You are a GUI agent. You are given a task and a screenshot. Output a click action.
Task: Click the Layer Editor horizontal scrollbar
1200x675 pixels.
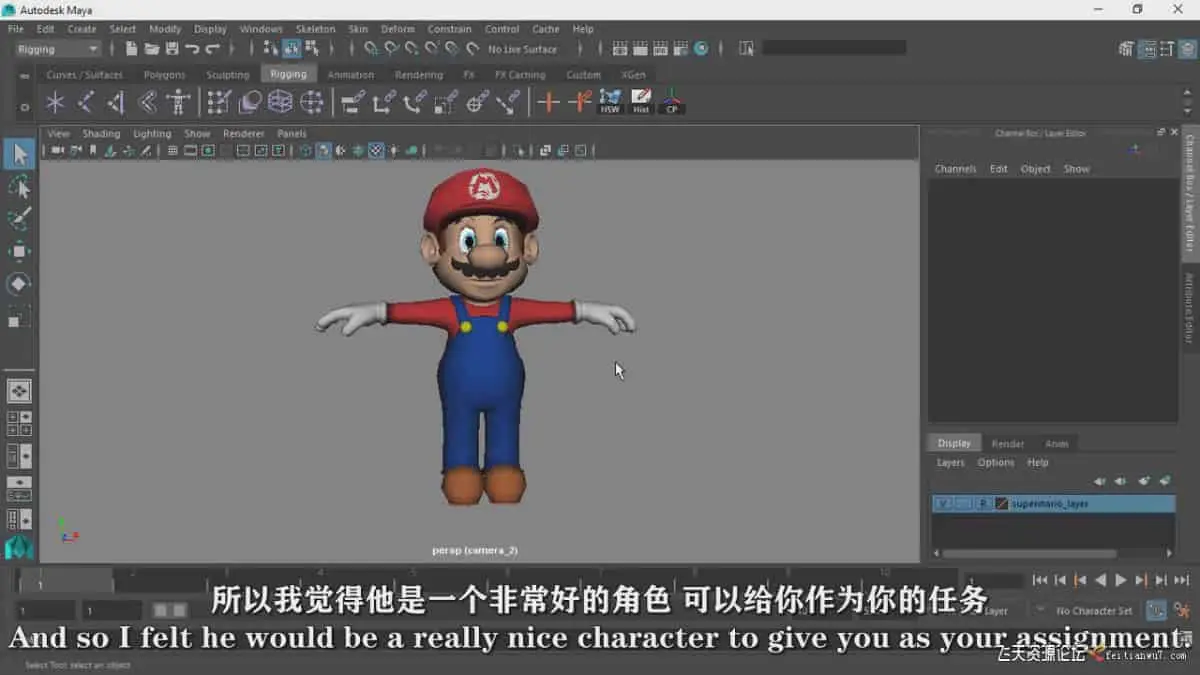tap(1030, 553)
